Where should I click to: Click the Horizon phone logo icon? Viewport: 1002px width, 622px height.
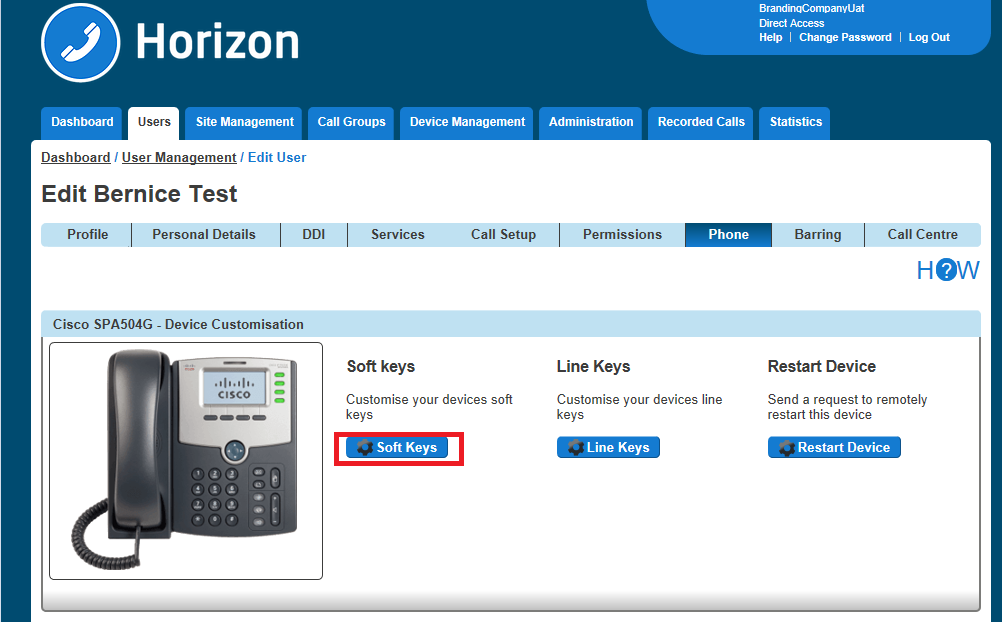pos(81,42)
